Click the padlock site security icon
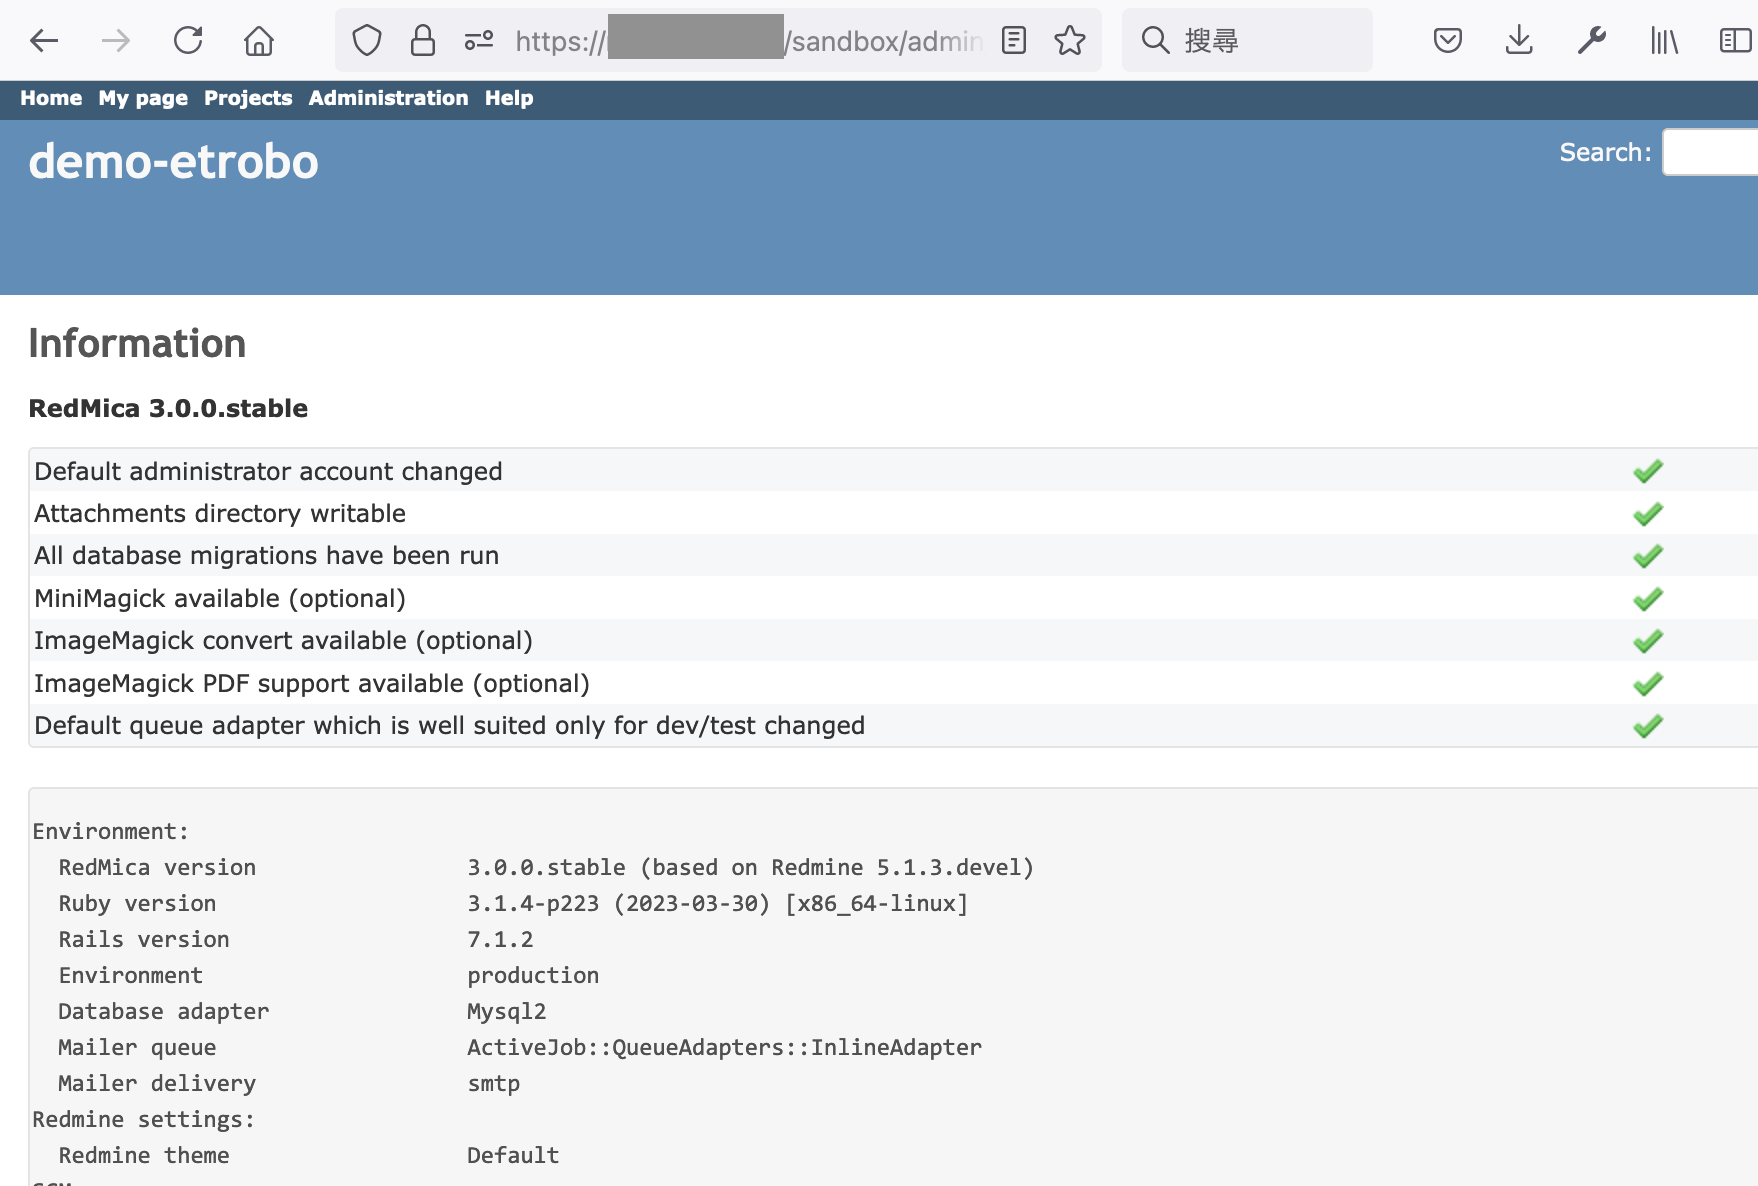 coord(423,40)
